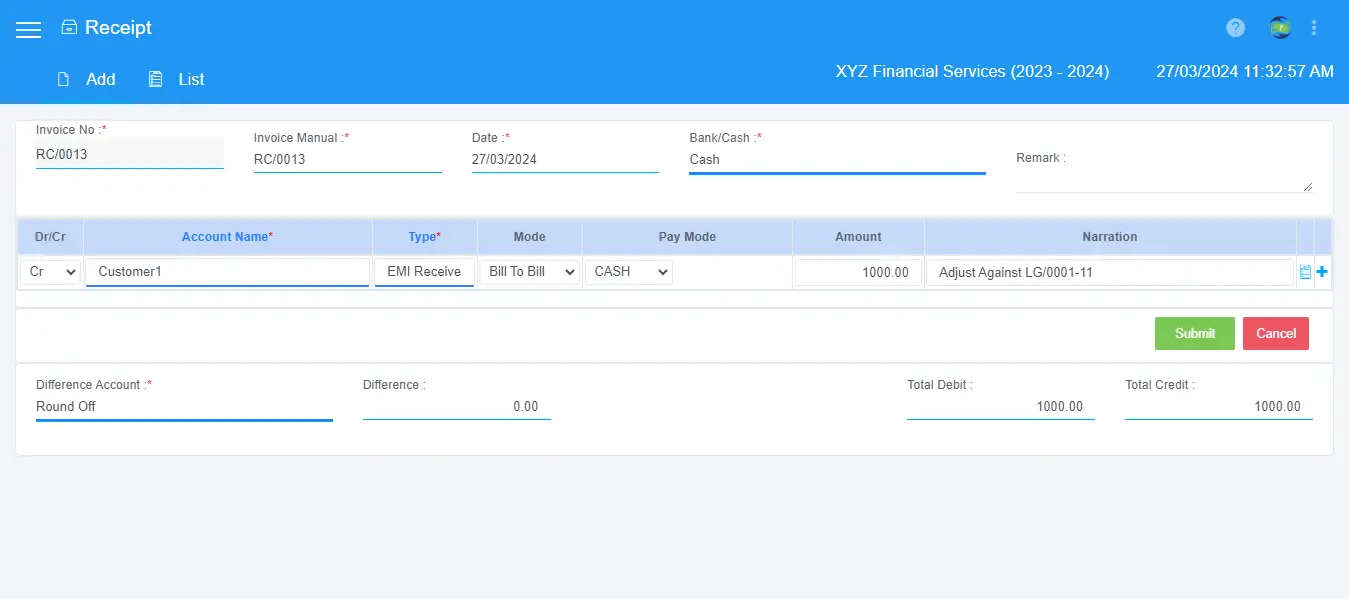The width and height of the screenshot is (1349, 599).
Task: Switch to the List tab
Action: (177, 79)
